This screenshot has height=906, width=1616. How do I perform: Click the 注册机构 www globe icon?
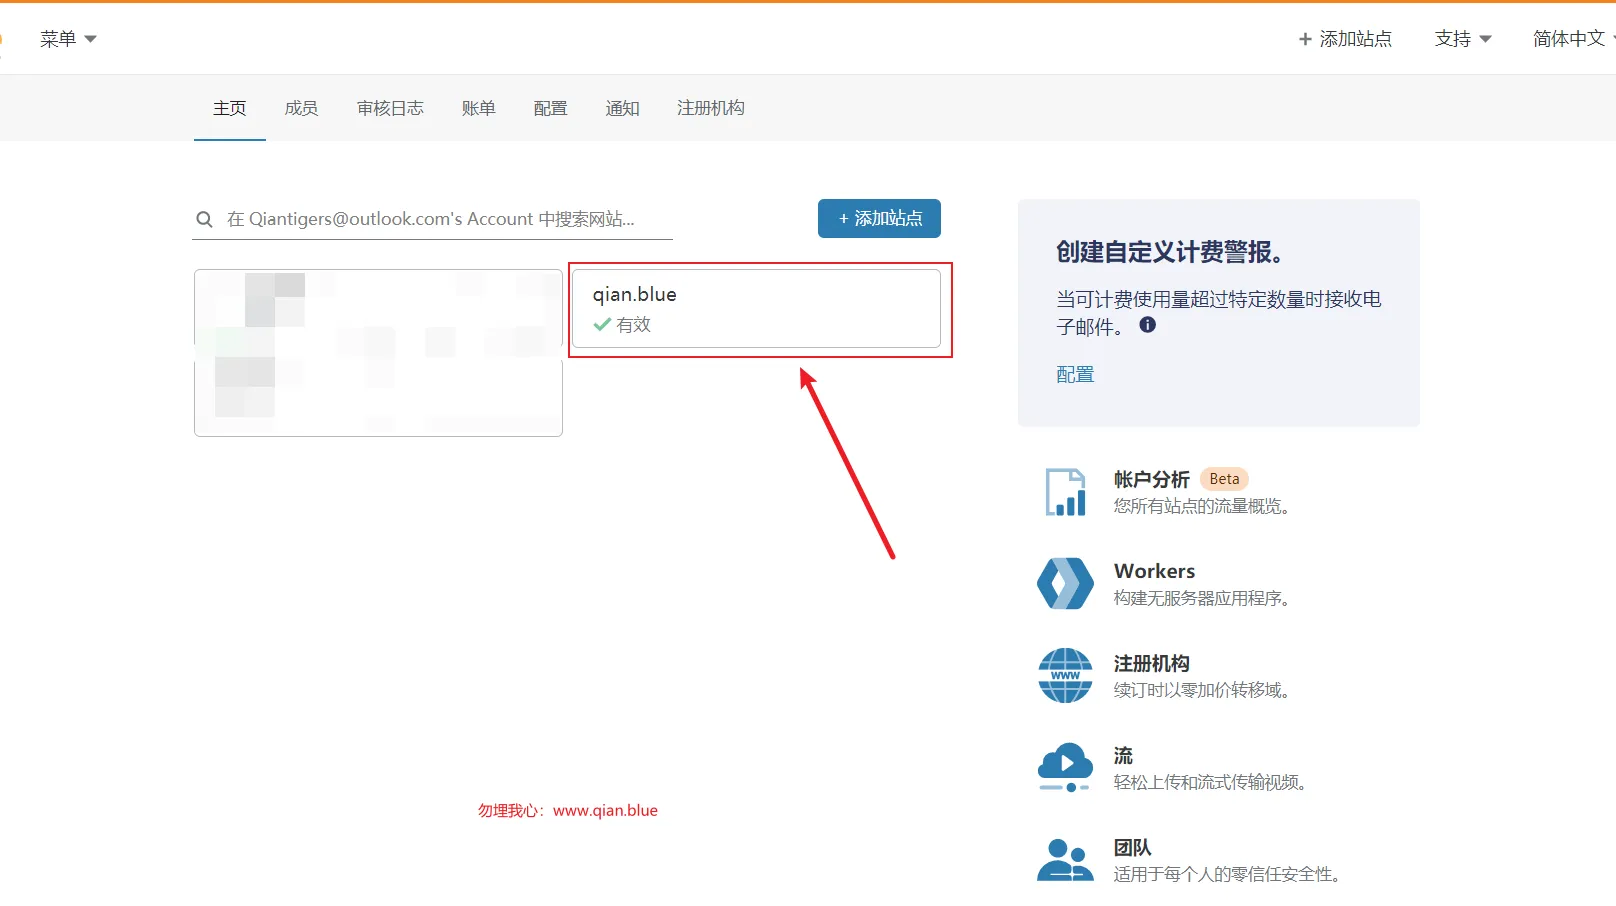[x=1066, y=676]
